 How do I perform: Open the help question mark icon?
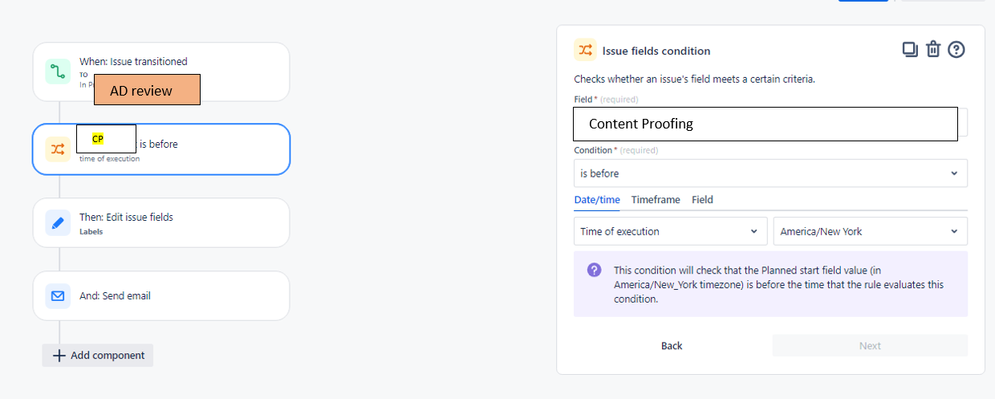click(956, 50)
